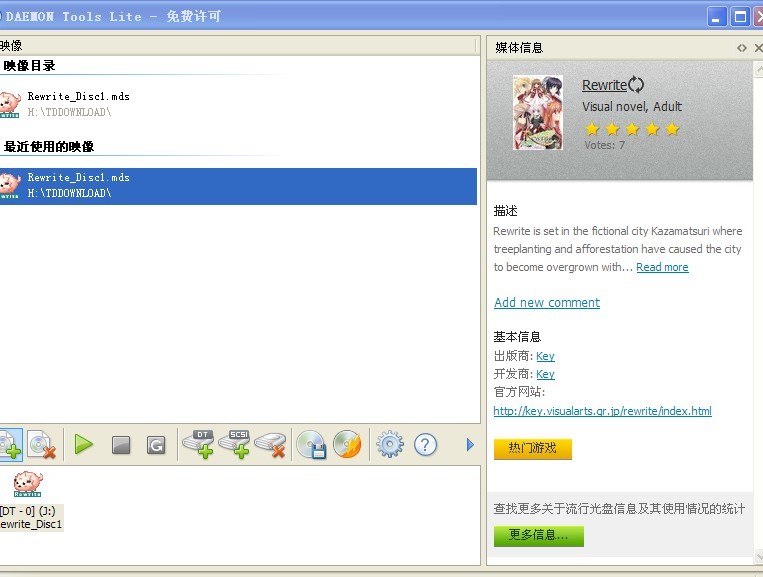Click the reload/remount G icon
The image size is (763, 577).
[x=156, y=445]
